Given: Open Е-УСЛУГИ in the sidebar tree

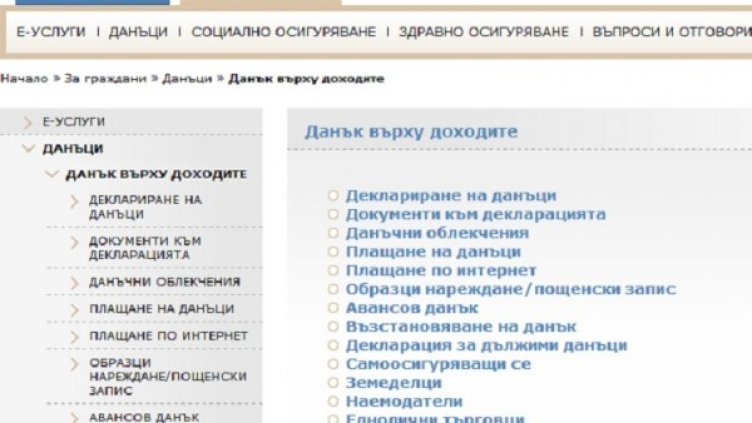Looking at the screenshot, I should 73,122.
